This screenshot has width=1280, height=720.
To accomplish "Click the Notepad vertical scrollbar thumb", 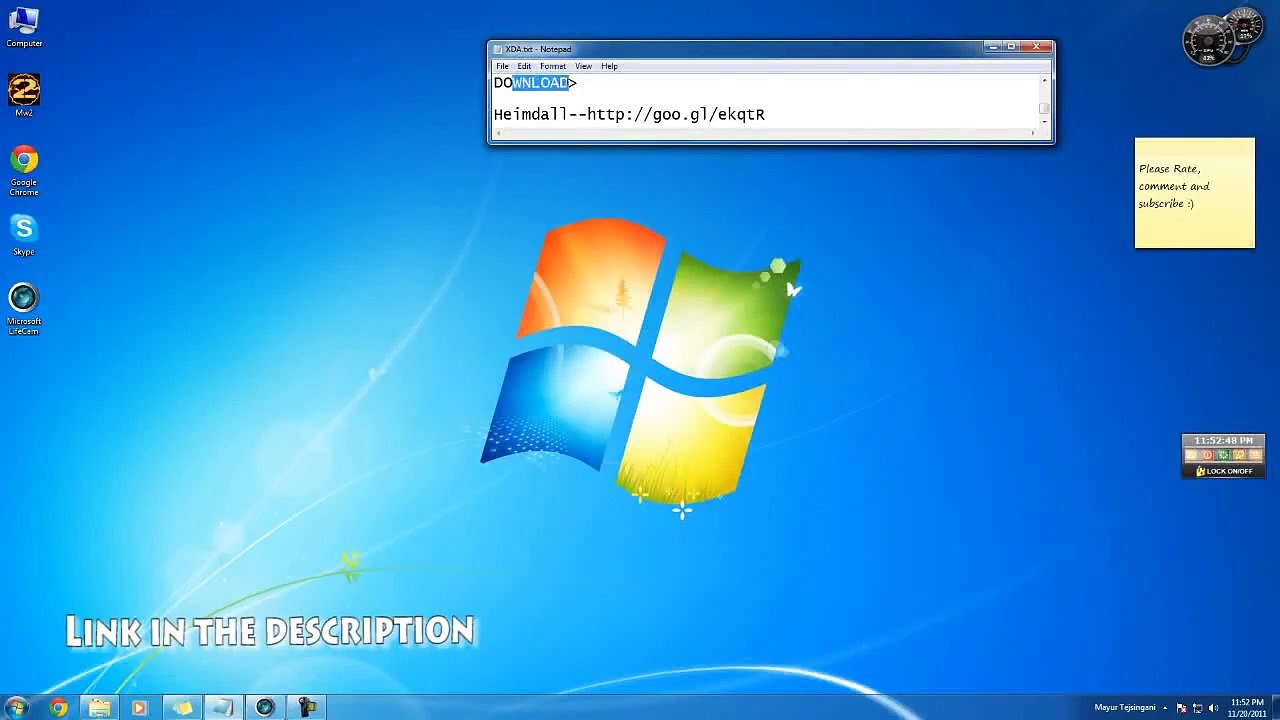I will click(x=1044, y=108).
